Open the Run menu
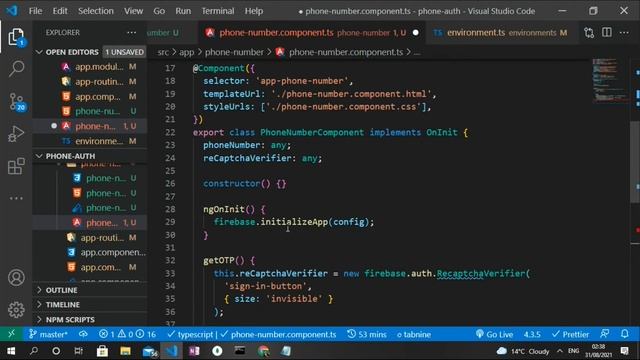The width and height of the screenshot is (640, 360). point(183,11)
